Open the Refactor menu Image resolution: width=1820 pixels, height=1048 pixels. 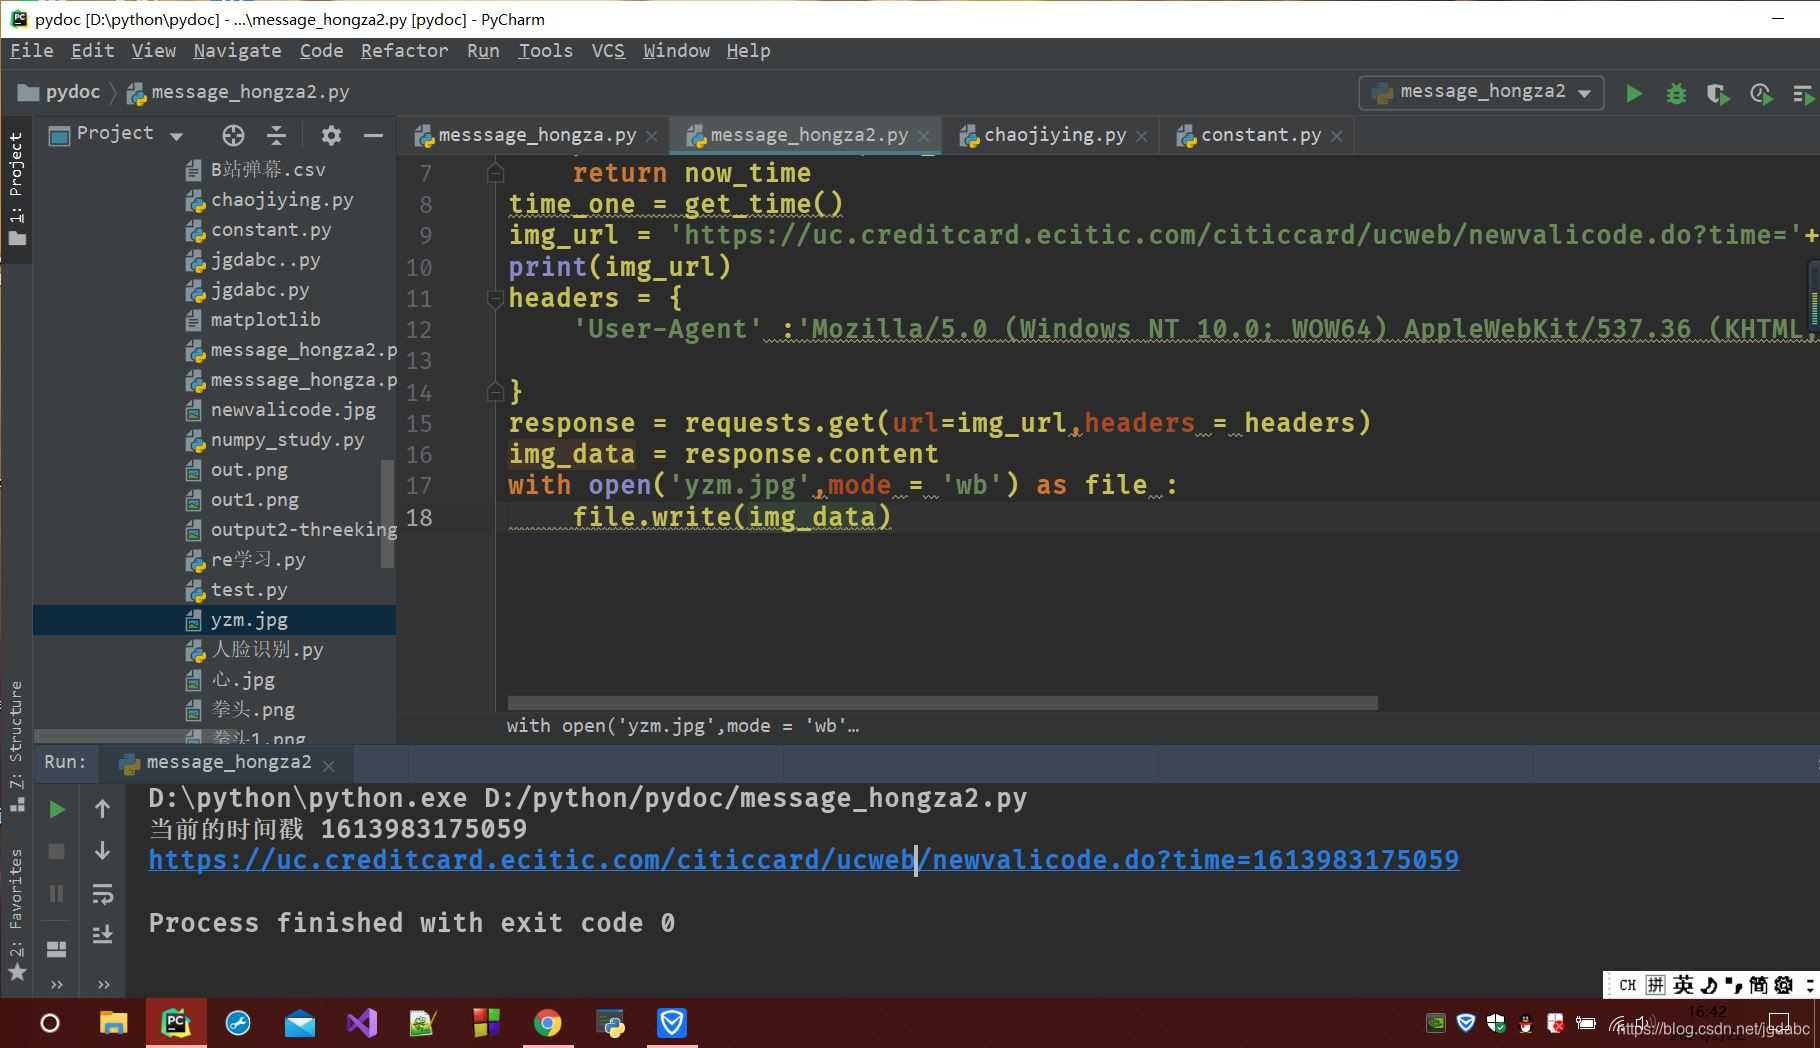pos(404,51)
